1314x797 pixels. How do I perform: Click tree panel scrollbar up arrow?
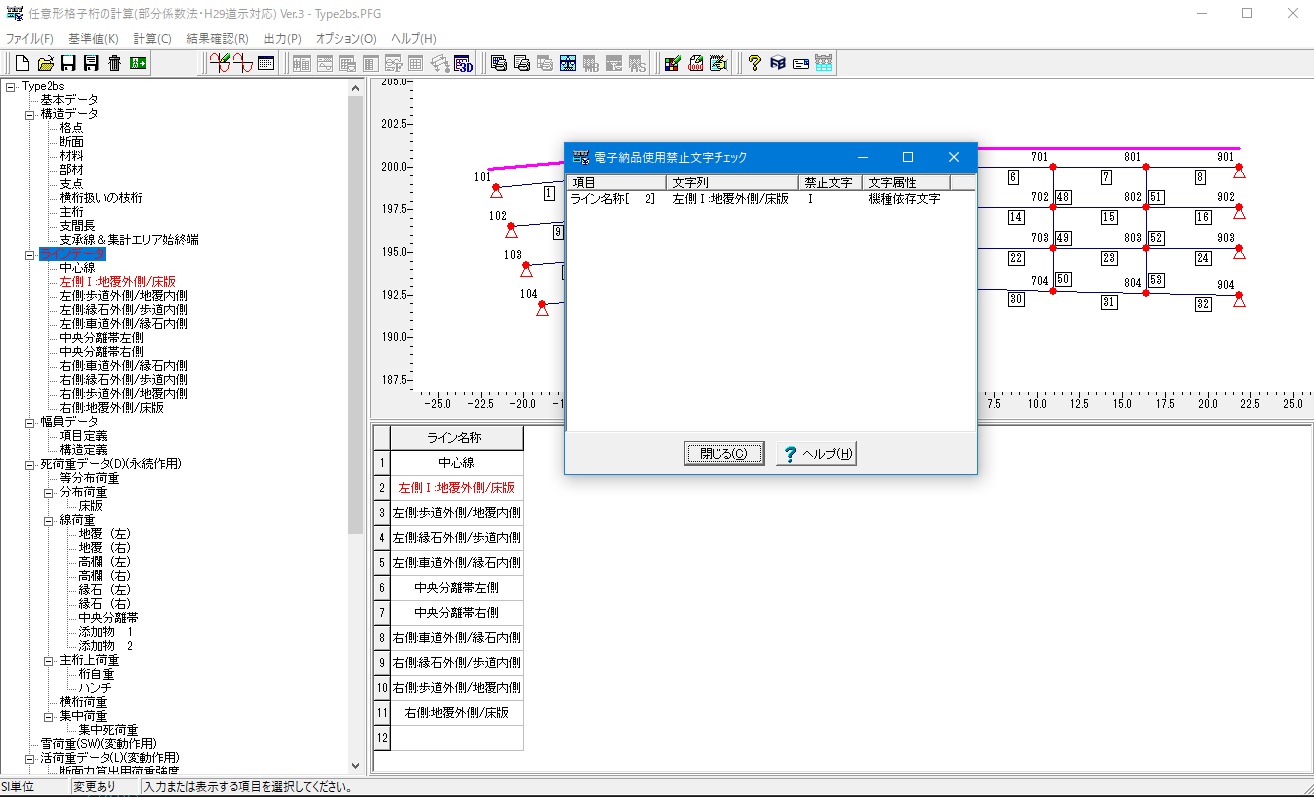[355, 87]
